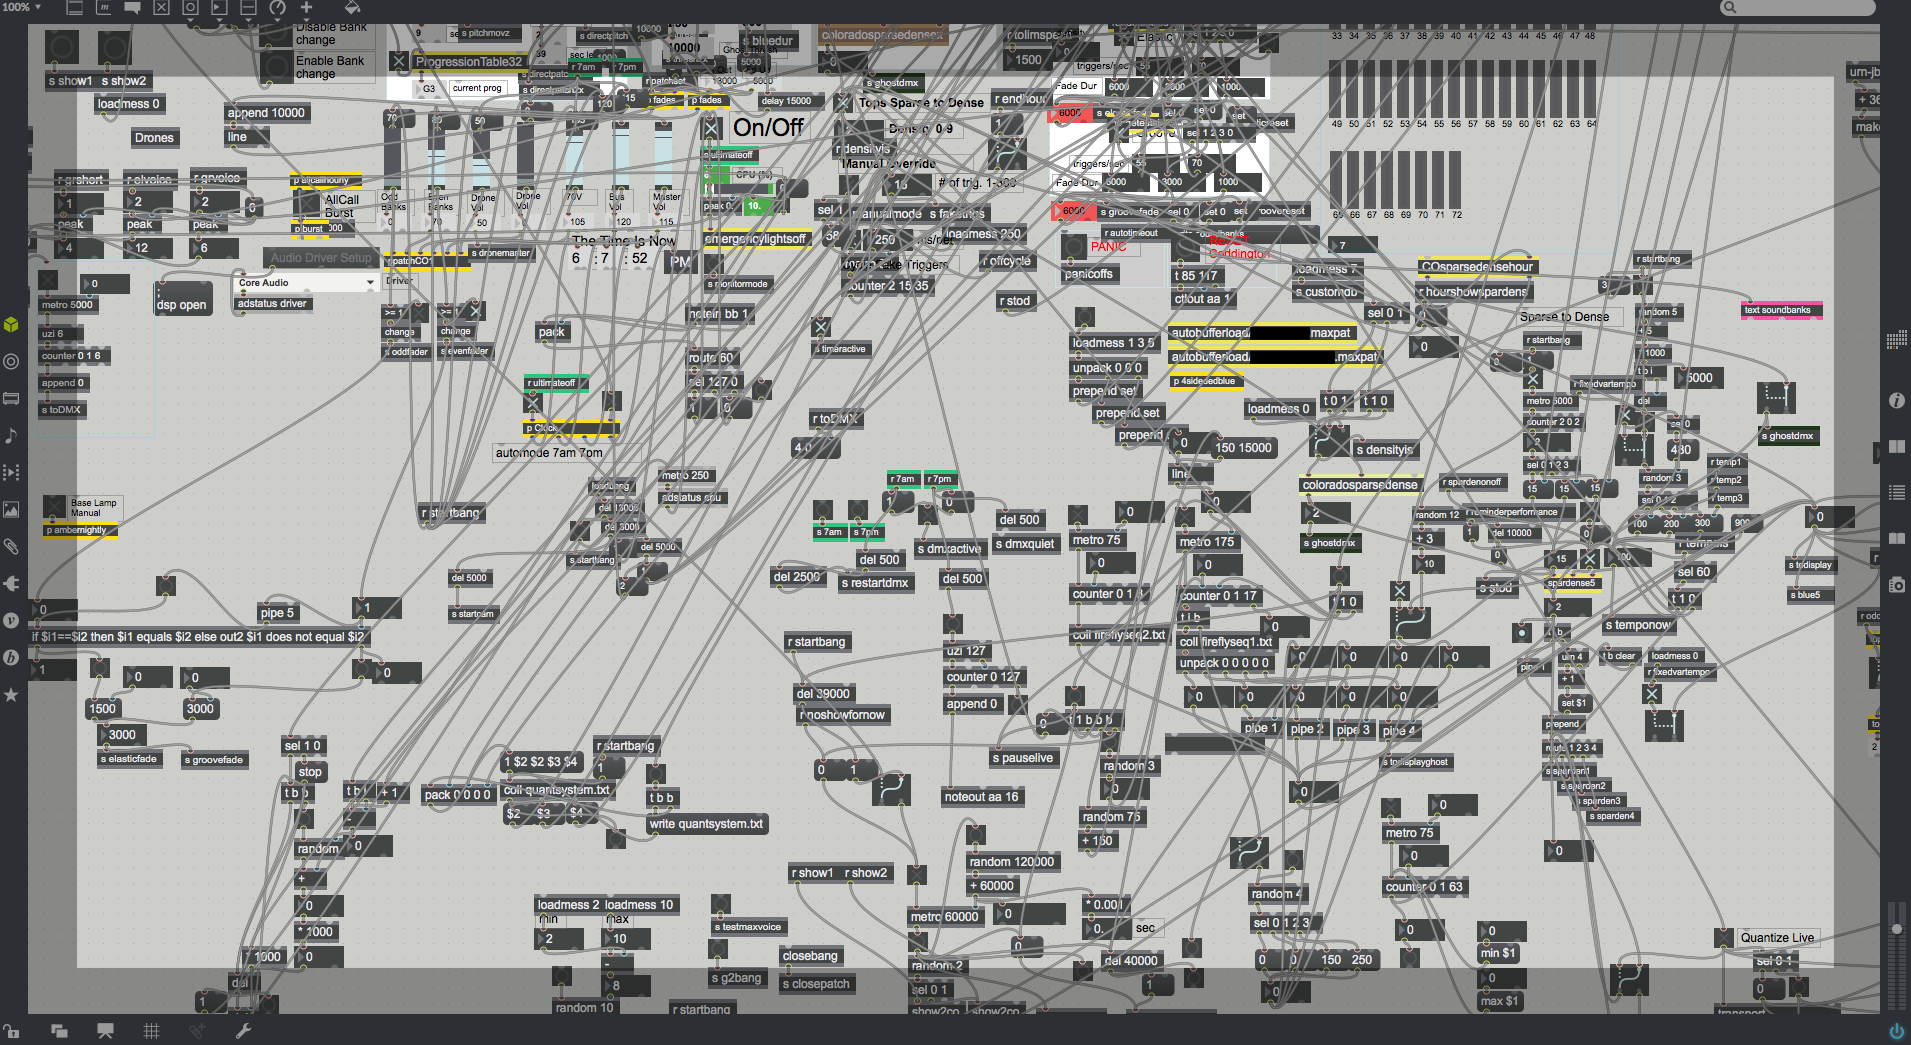Click new view icon in bottom toolbar

click(59, 1031)
